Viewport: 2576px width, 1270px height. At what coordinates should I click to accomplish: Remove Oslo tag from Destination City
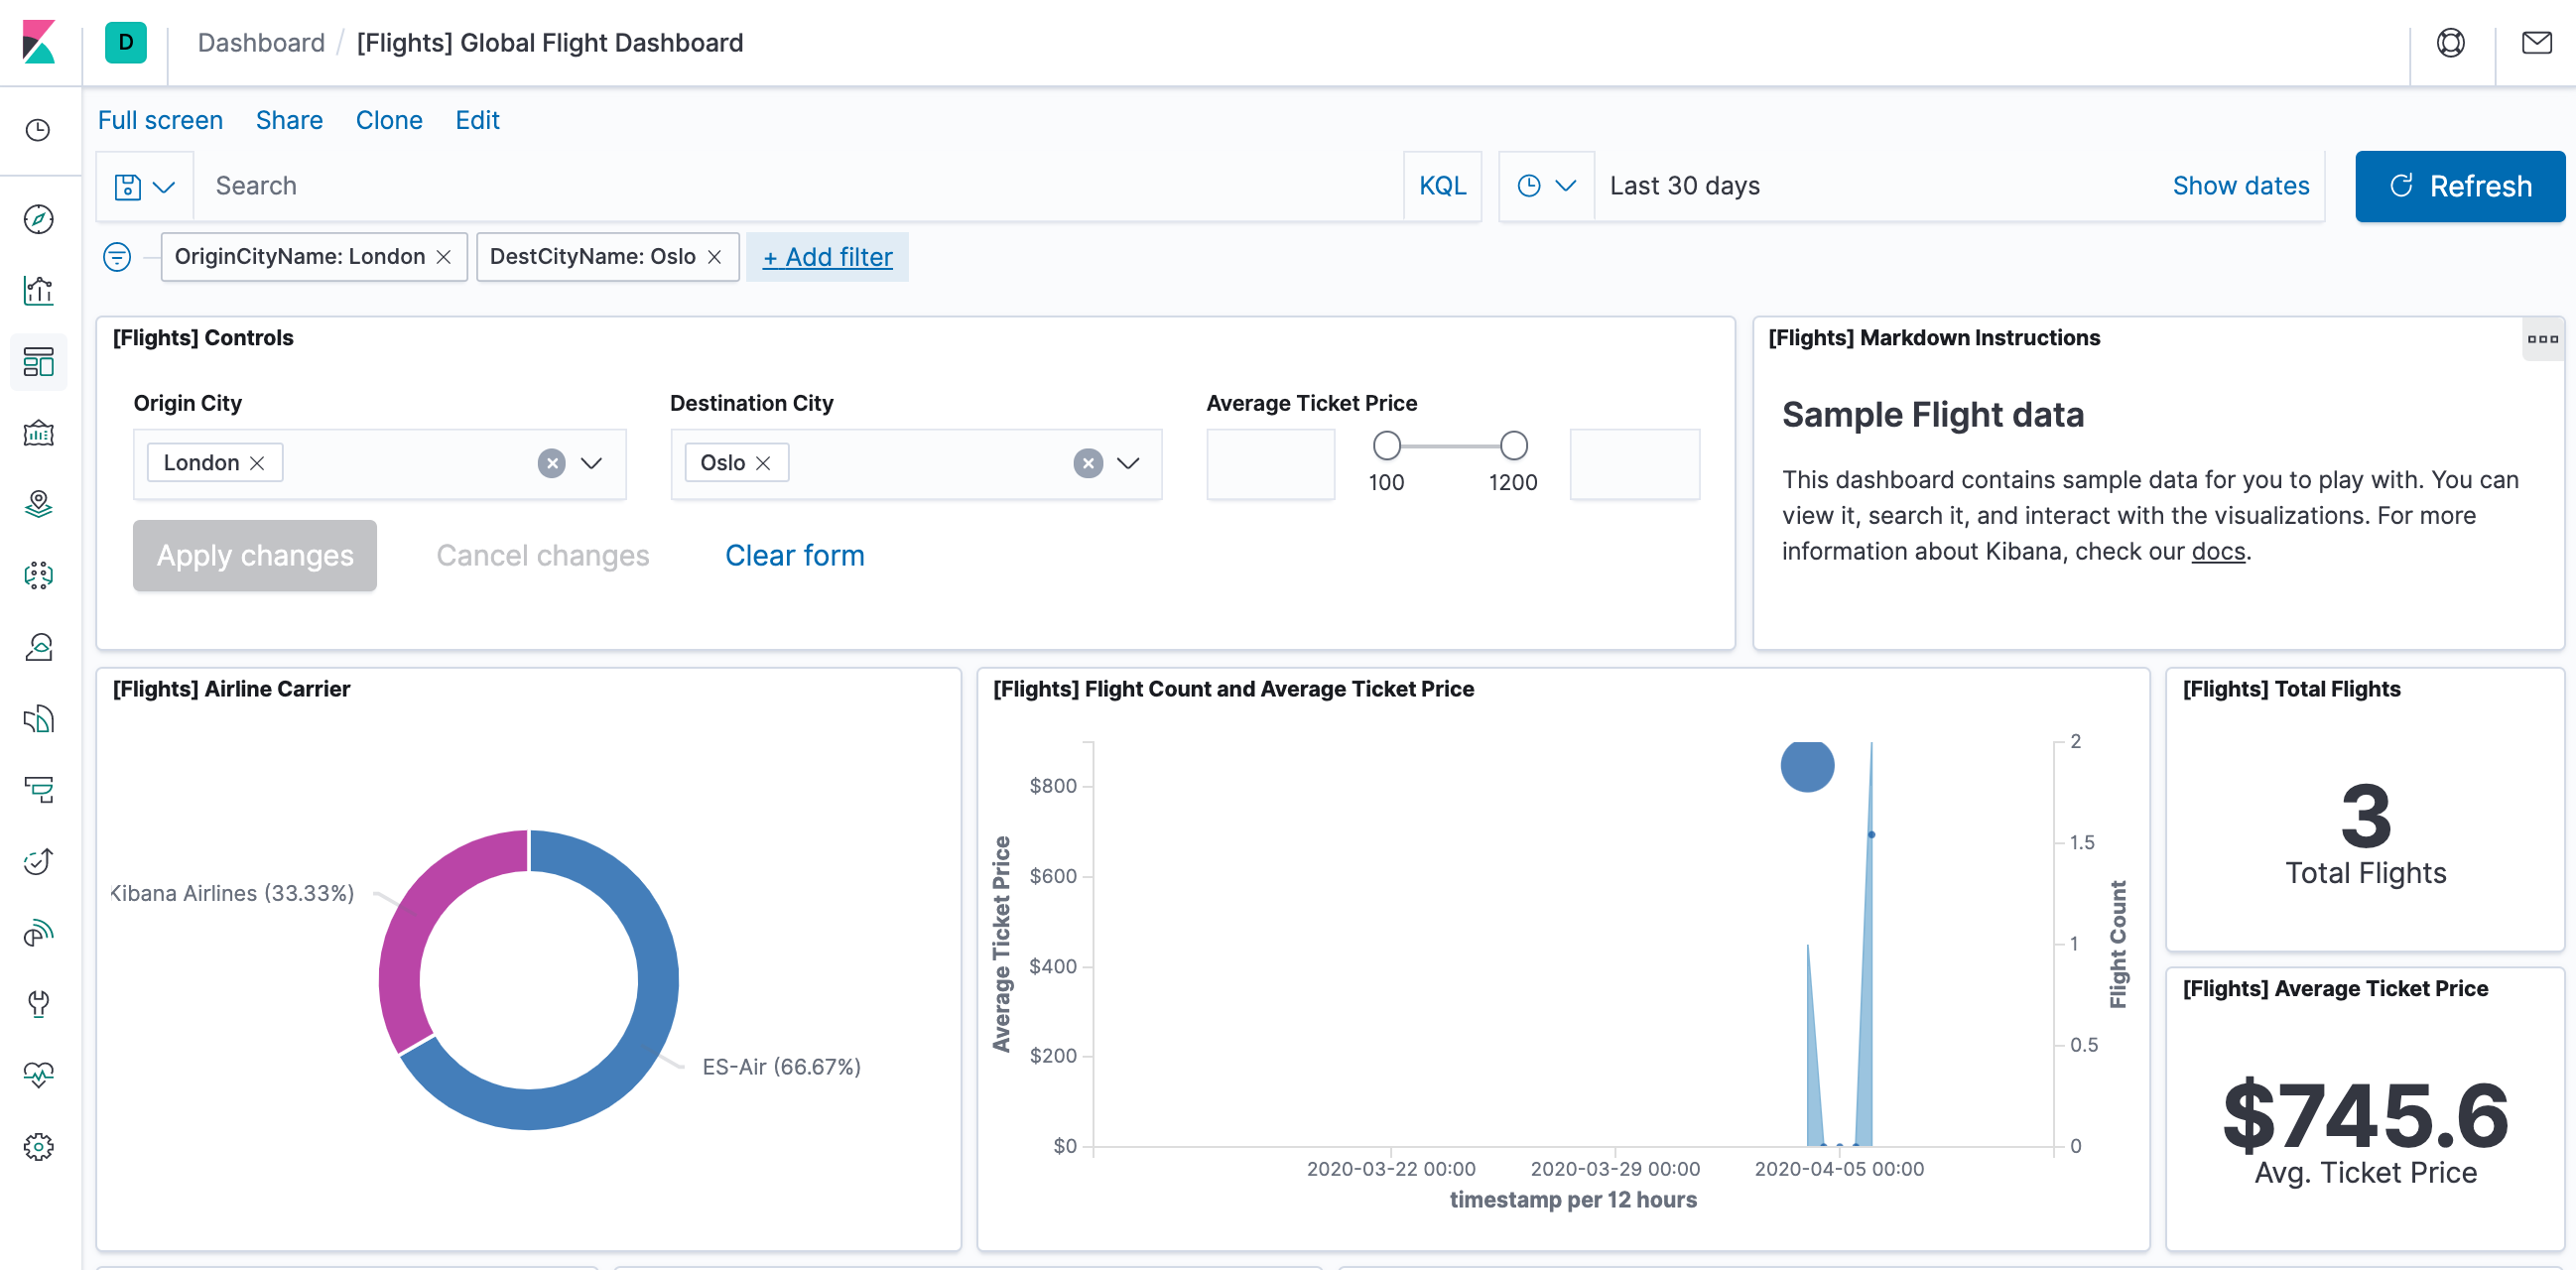tap(764, 463)
